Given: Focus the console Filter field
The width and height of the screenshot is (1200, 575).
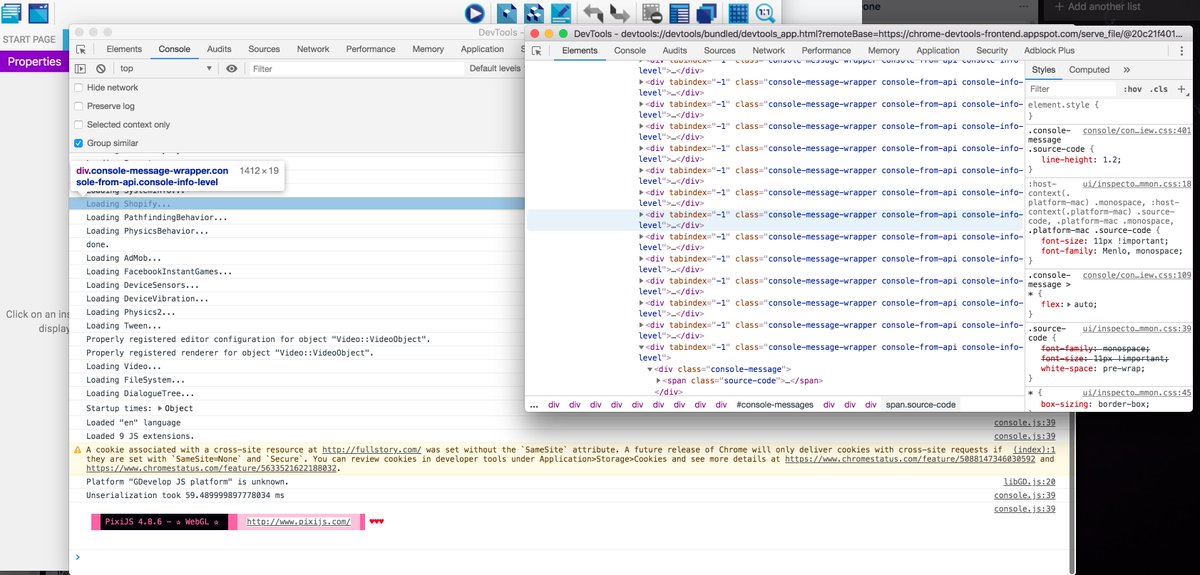Looking at the screenshot, I should click(355, 68).
